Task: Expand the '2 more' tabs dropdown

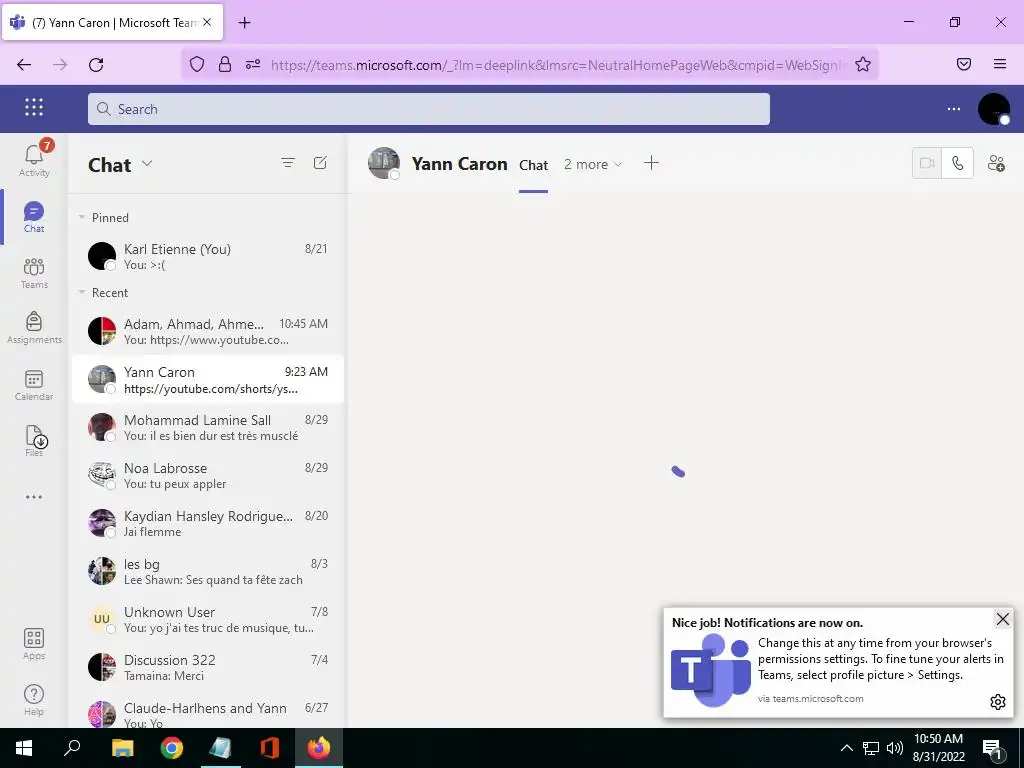Action: [x=592, y=165]
